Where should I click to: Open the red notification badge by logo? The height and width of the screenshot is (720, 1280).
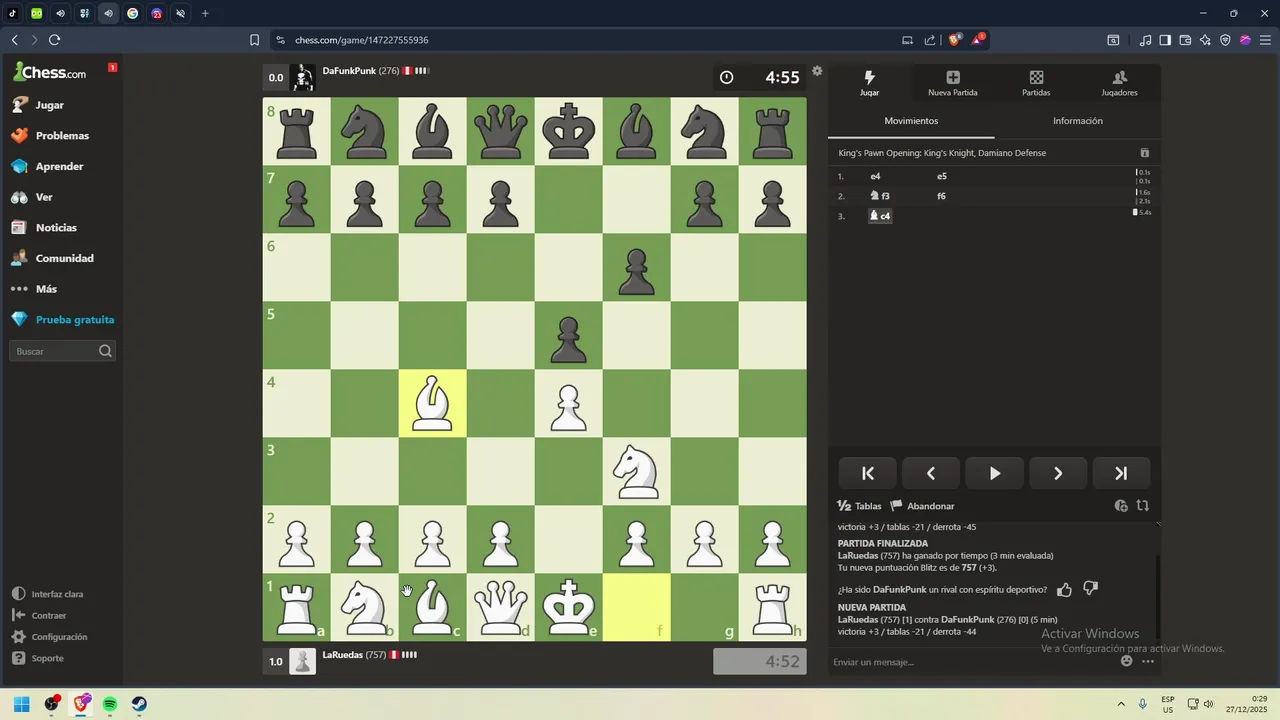click(112, 67)
